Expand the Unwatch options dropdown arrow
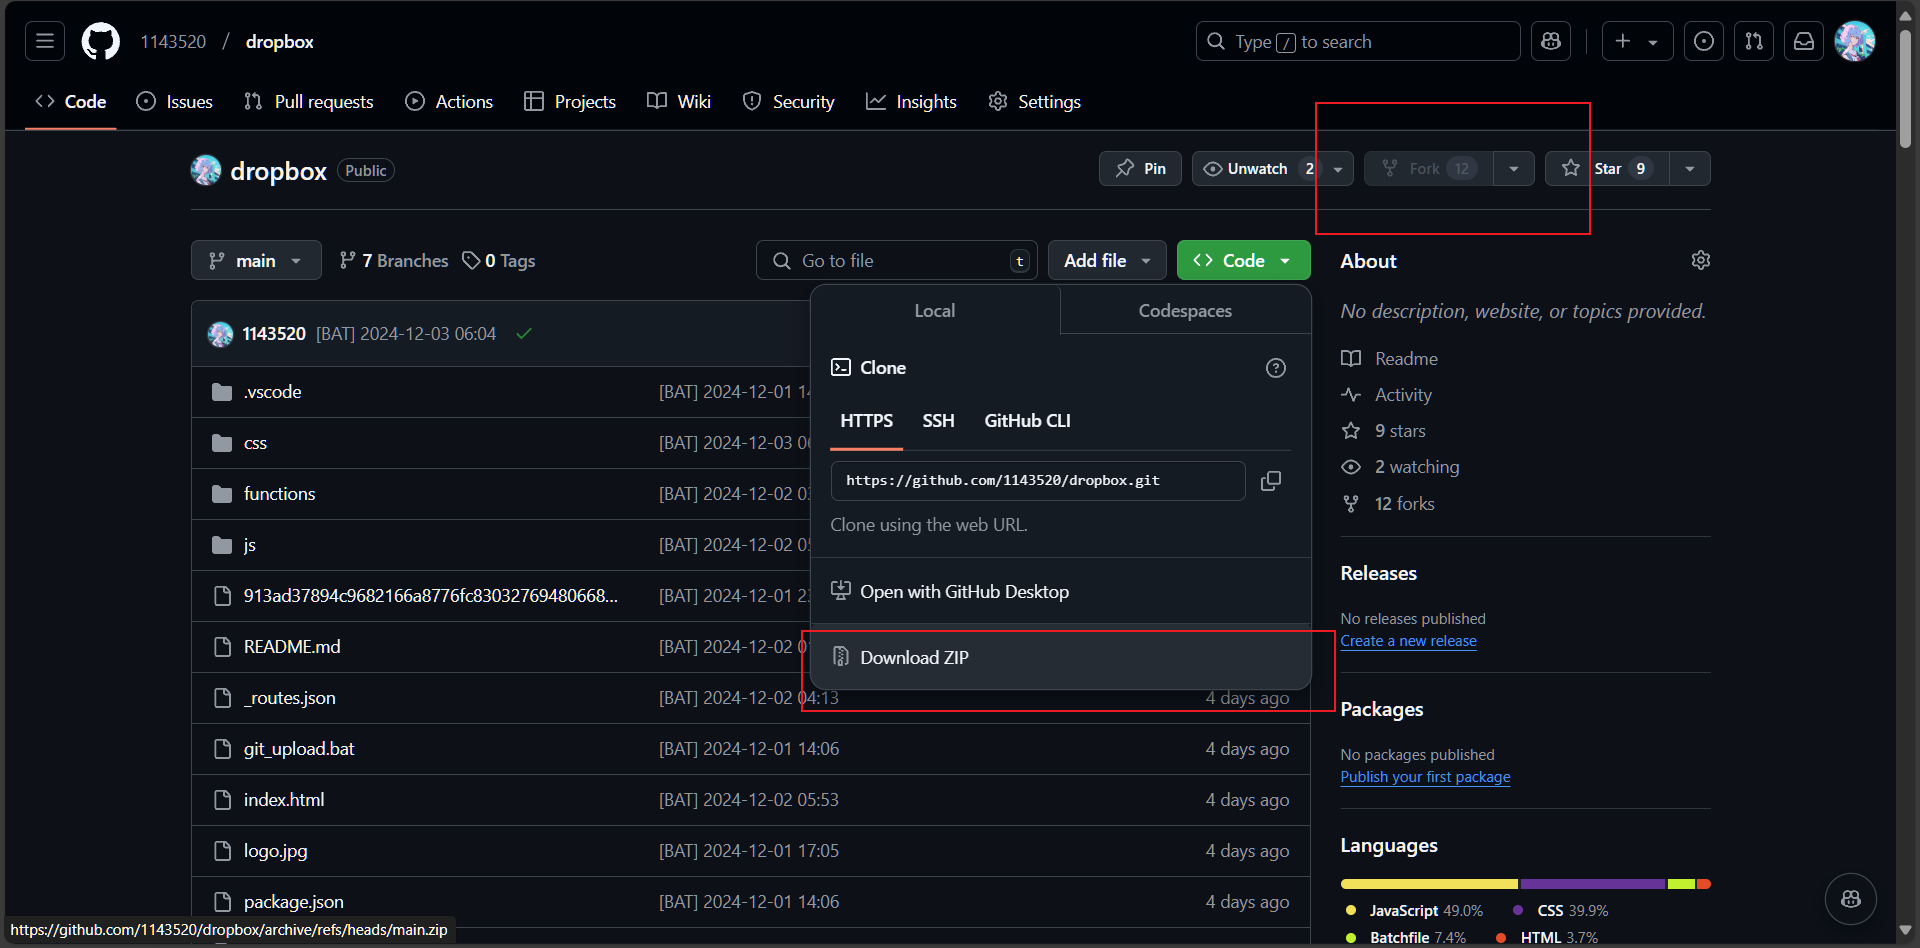This screenshot has width=1920, height=948. pyautogui.click(x=1338, y=169)
